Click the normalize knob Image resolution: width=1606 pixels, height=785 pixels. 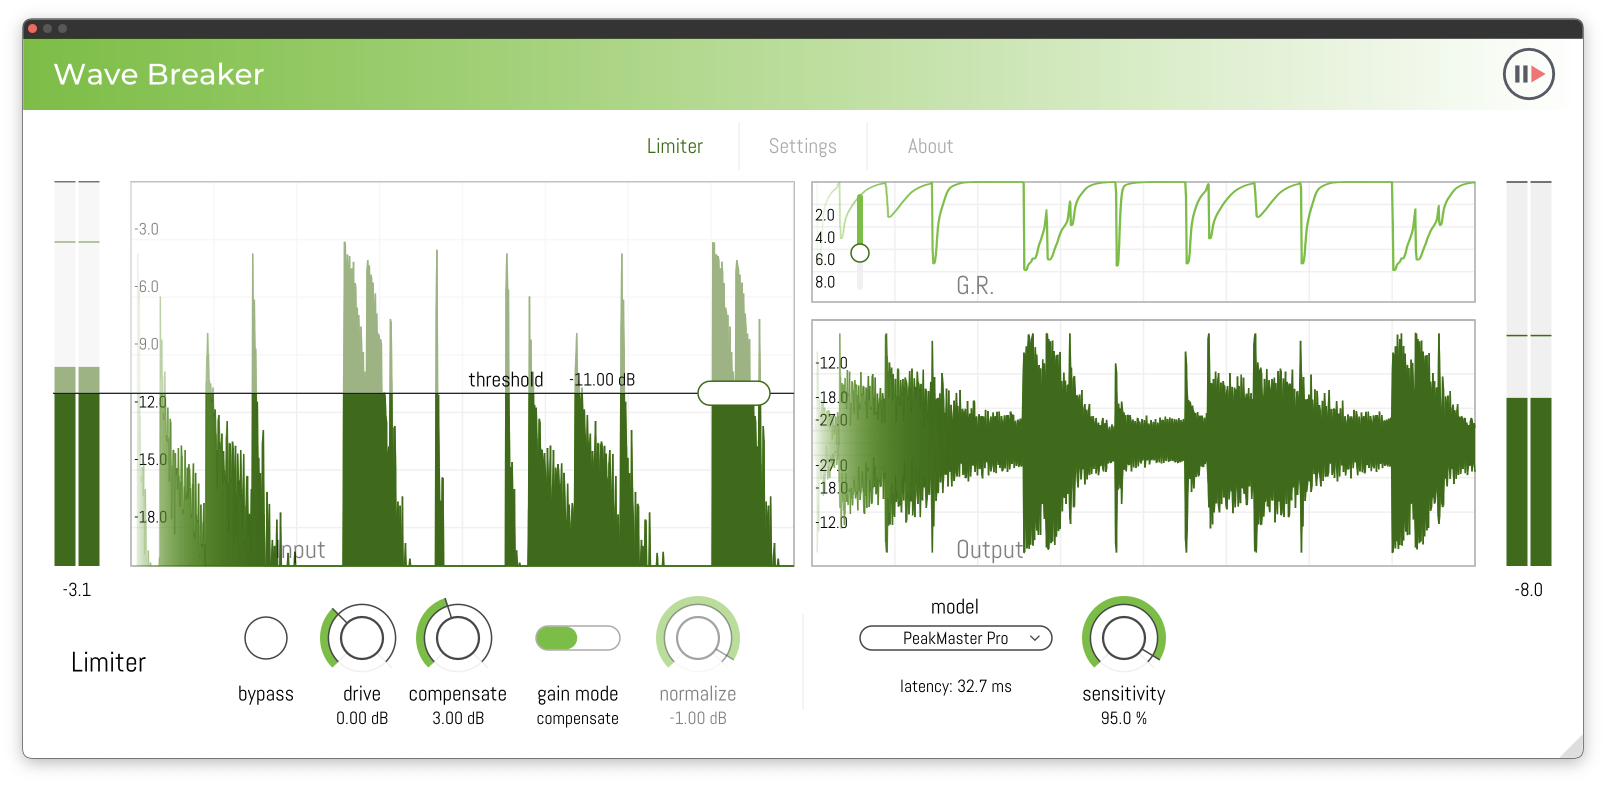tap(697, 638)
